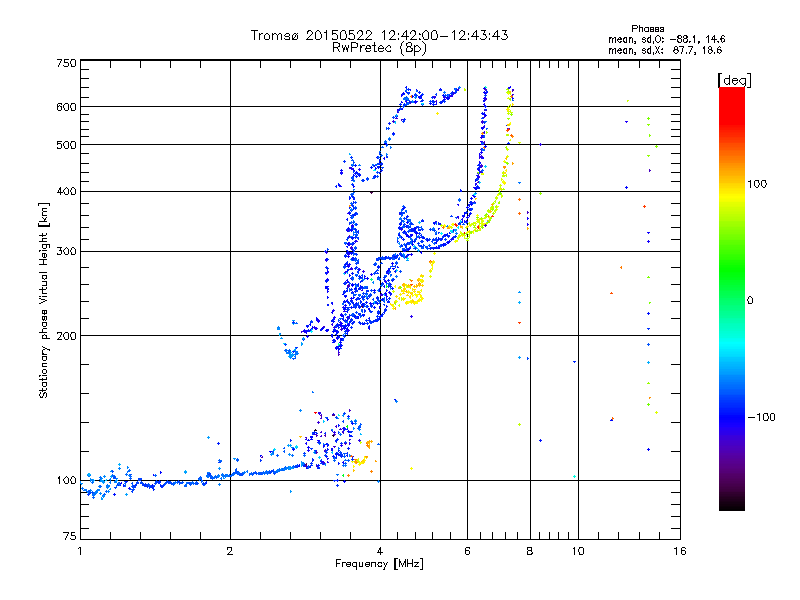
Task: Click the x-axis label '2'
Action: (230, 551)
